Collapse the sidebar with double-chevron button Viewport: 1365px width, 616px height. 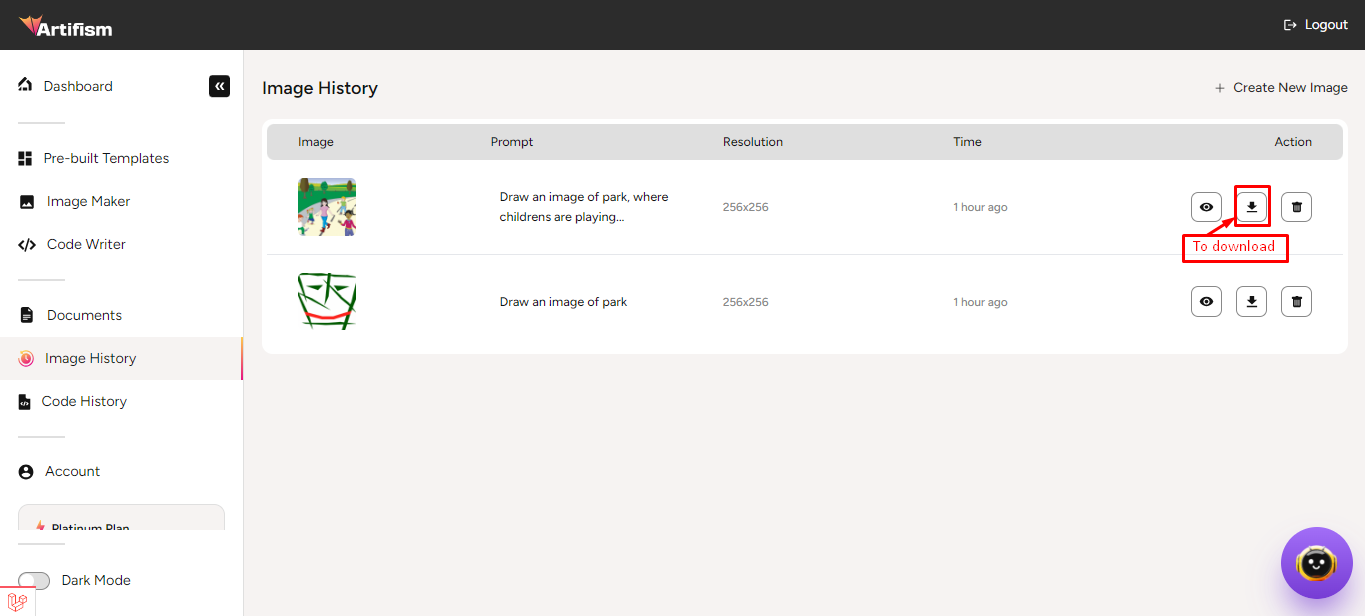pos(219,86)
